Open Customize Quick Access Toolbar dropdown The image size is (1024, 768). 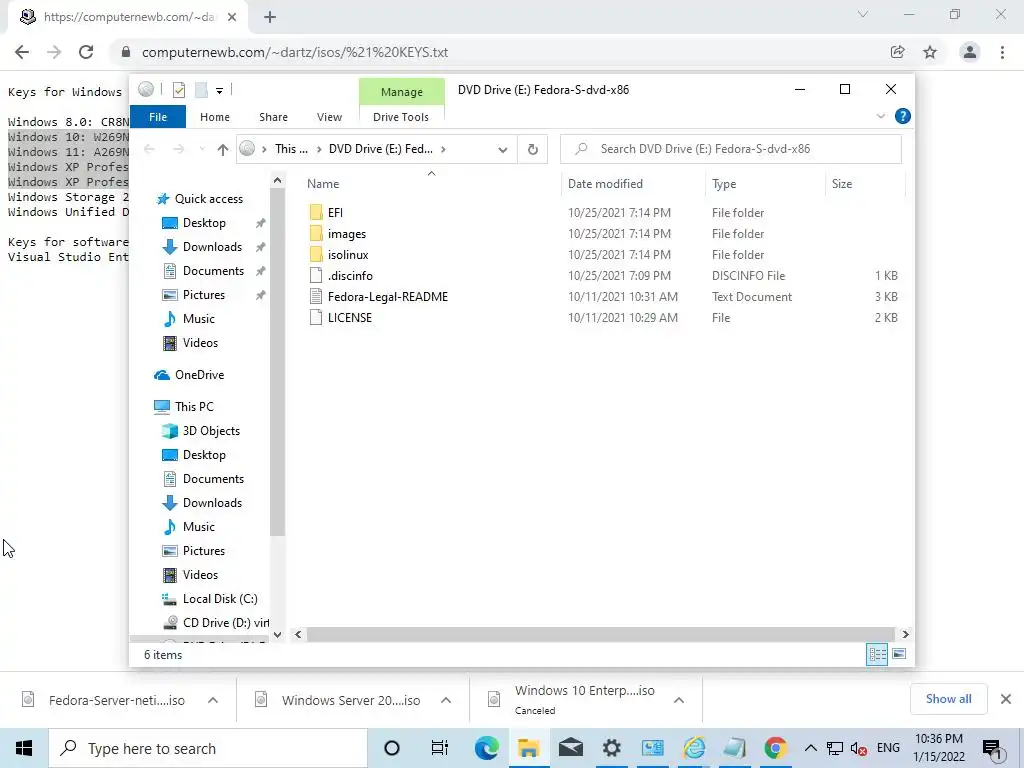219,91
